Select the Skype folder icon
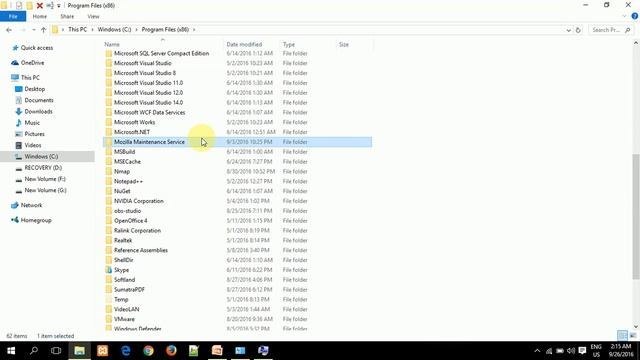Screen dimensions: 640x360 click(109, 270)
